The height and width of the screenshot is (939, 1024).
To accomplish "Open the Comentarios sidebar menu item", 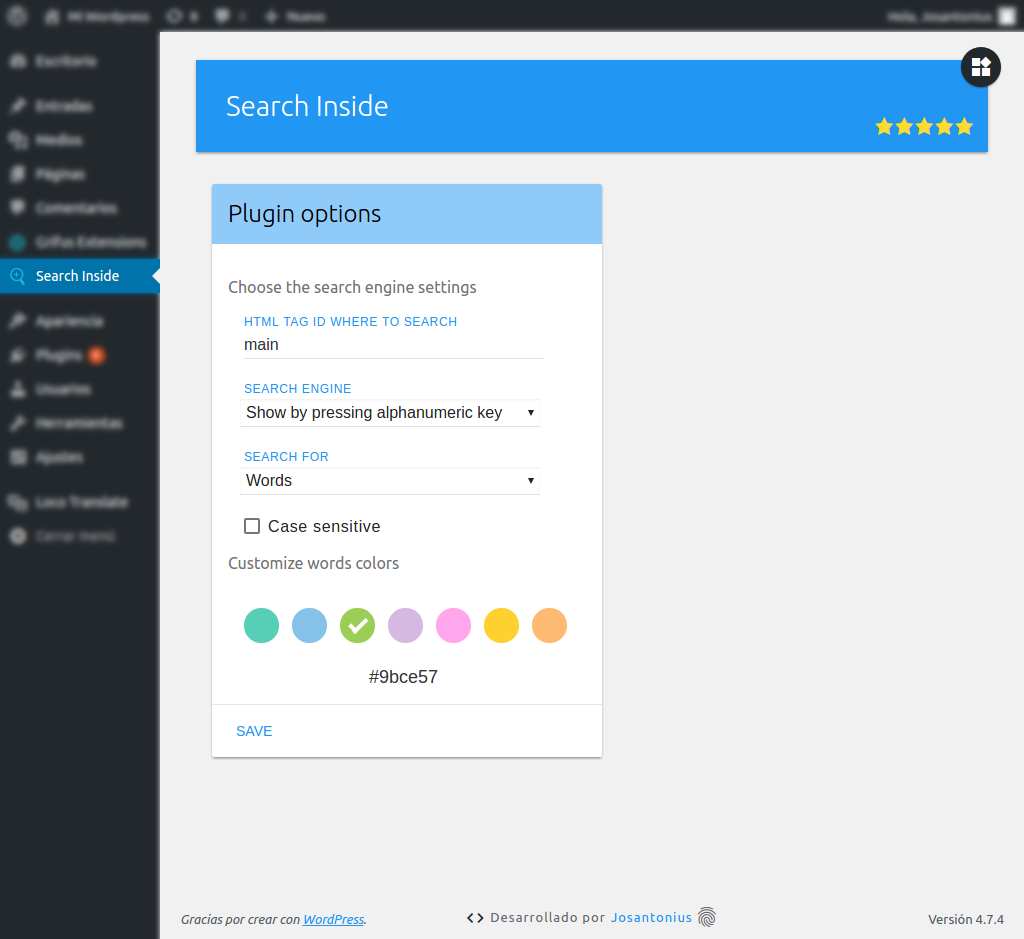I will [80, 208].
